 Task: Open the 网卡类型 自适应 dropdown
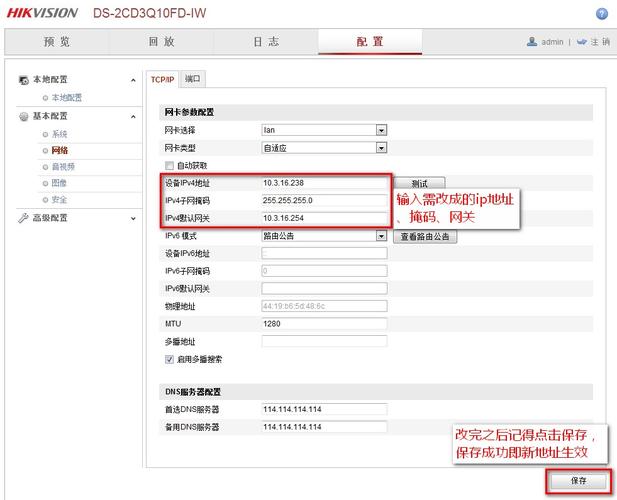[x=324, y=148]
